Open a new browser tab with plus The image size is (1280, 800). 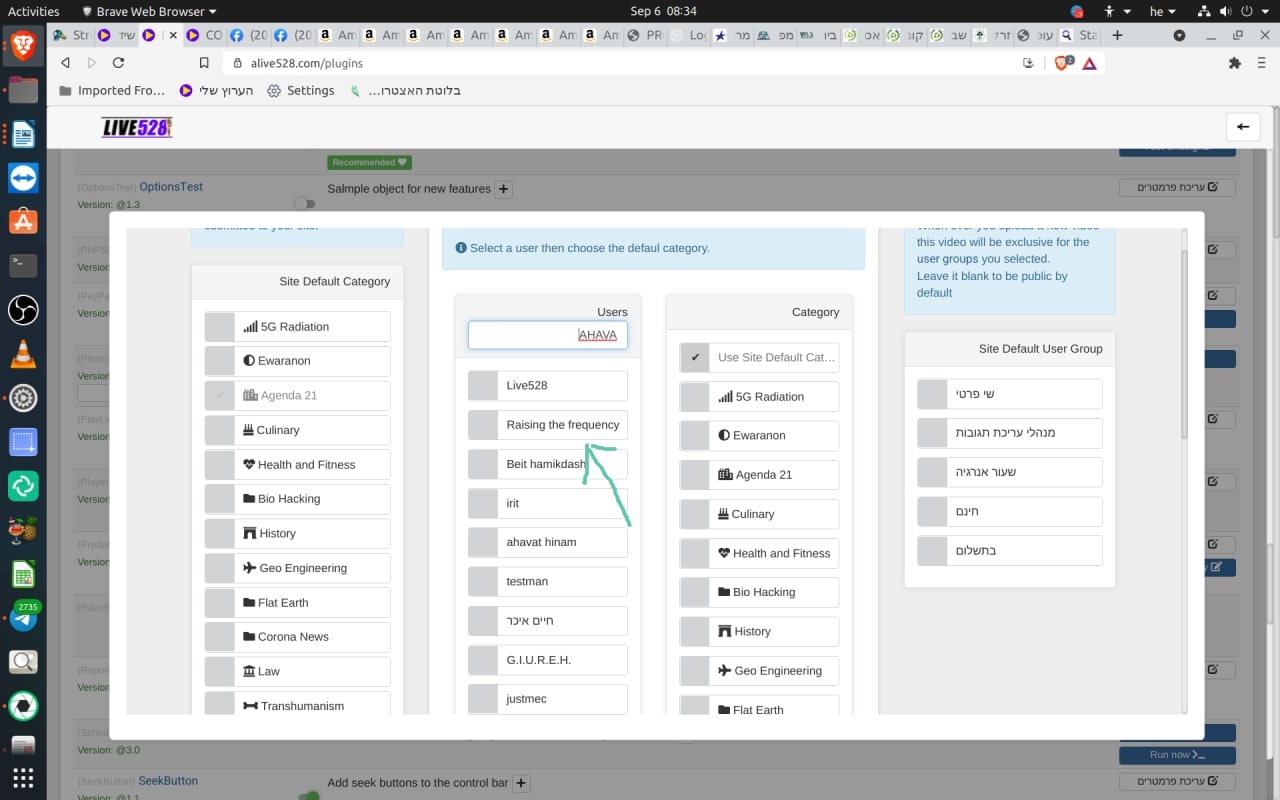click(1117, 35)
